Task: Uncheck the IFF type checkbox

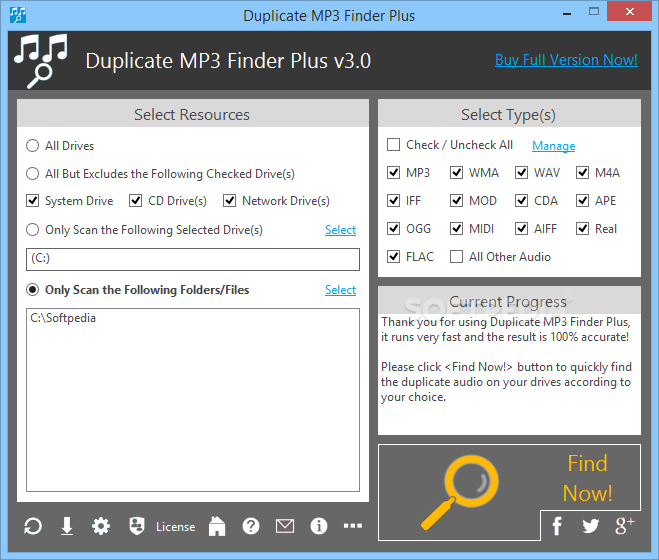Action: point(393,201)
